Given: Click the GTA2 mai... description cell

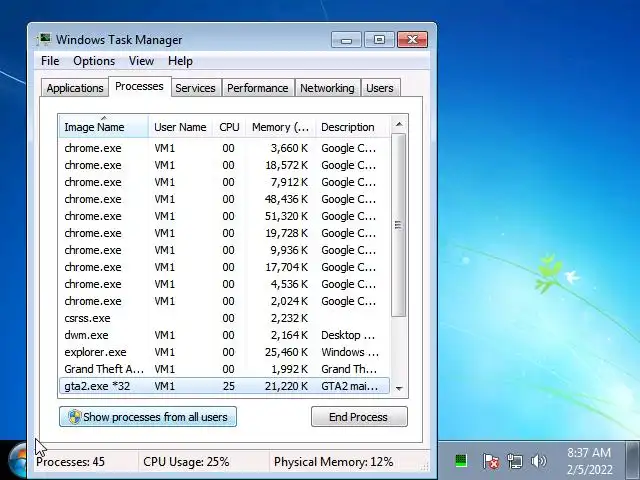Looking at the screenshot, I should 349,386.
